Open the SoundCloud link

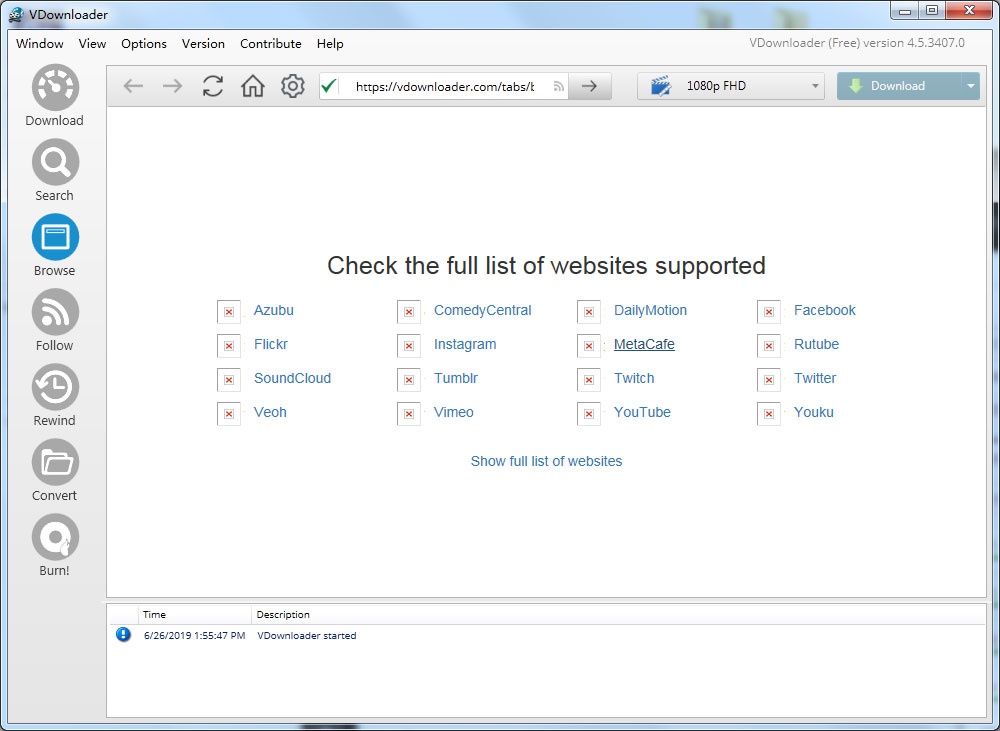(x=292, y=378)
